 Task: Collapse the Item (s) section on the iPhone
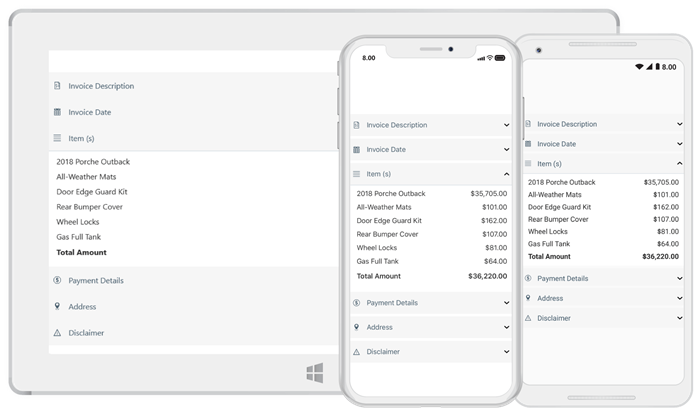[x=507, y=174]
